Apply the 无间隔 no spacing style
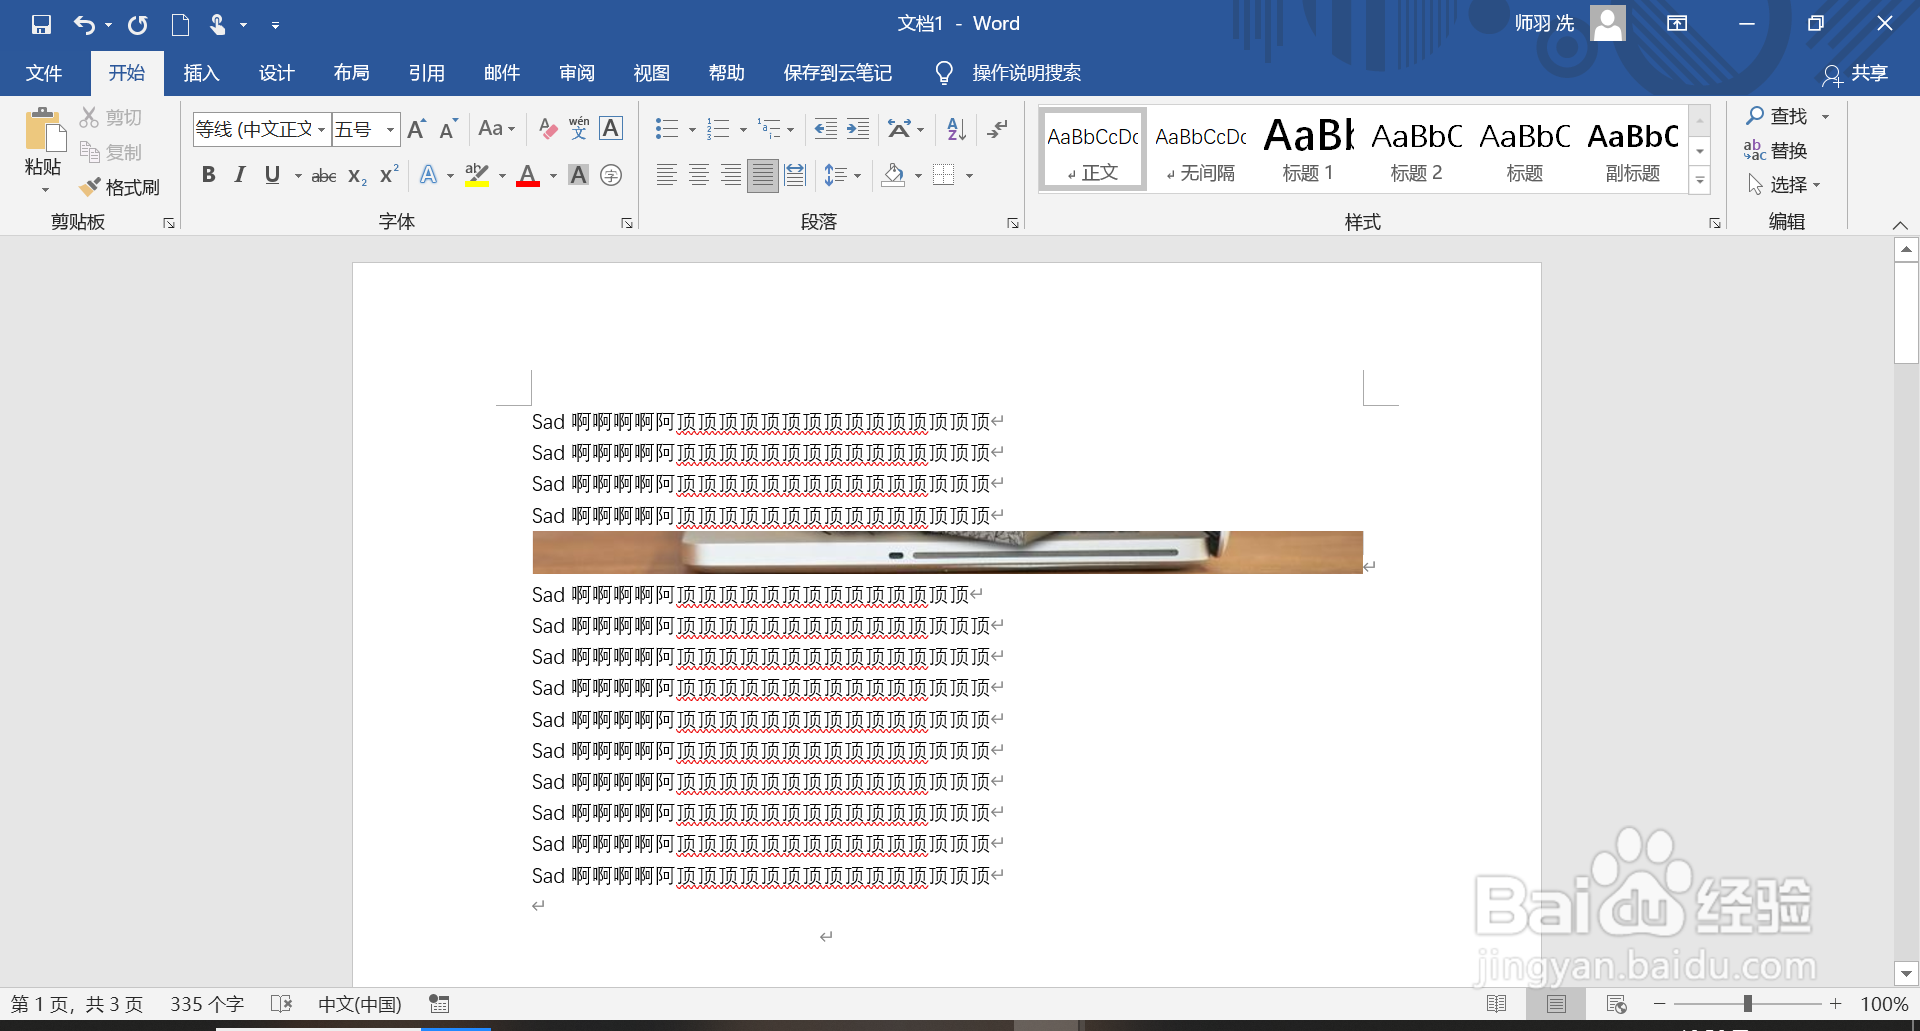Image resolution: width=1920 pixels, height=1031 pixels. coord(1201,149)
